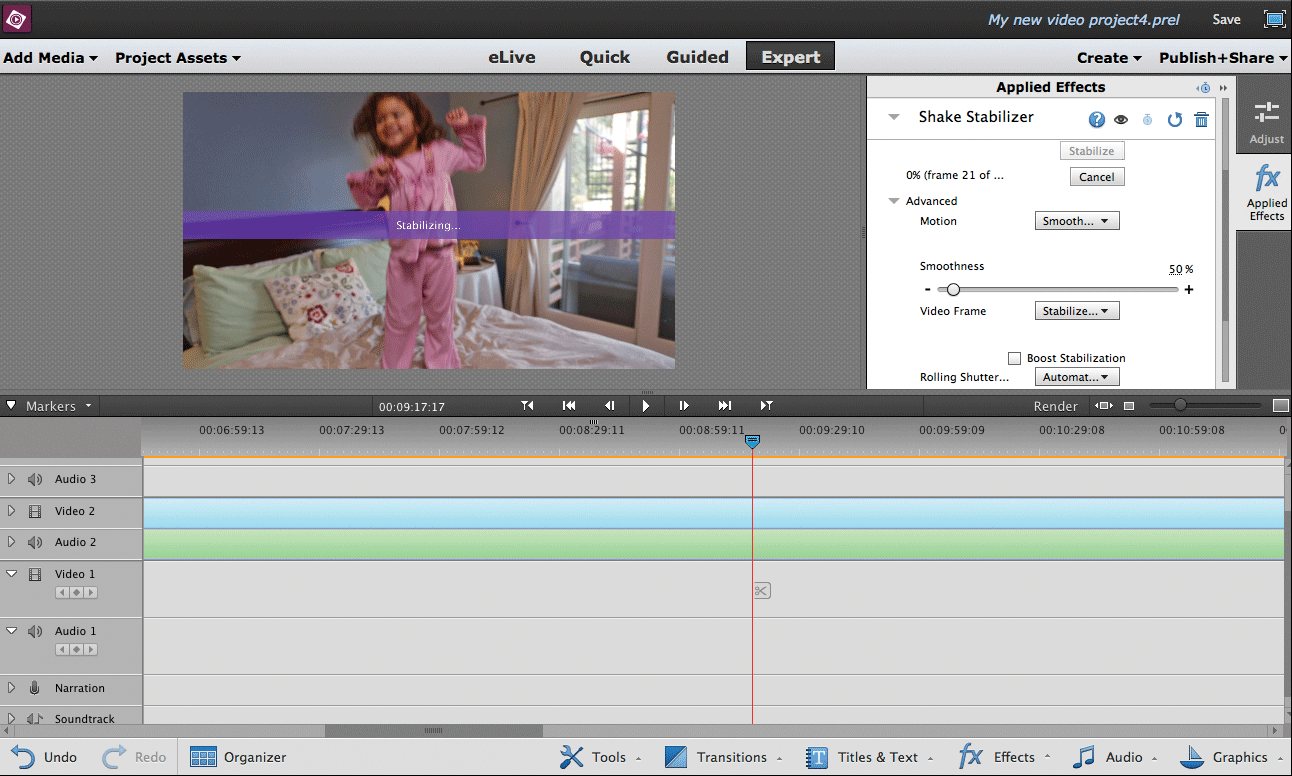
Task: Mute the Audio 3 track speaker
Action: click(35, 479)
